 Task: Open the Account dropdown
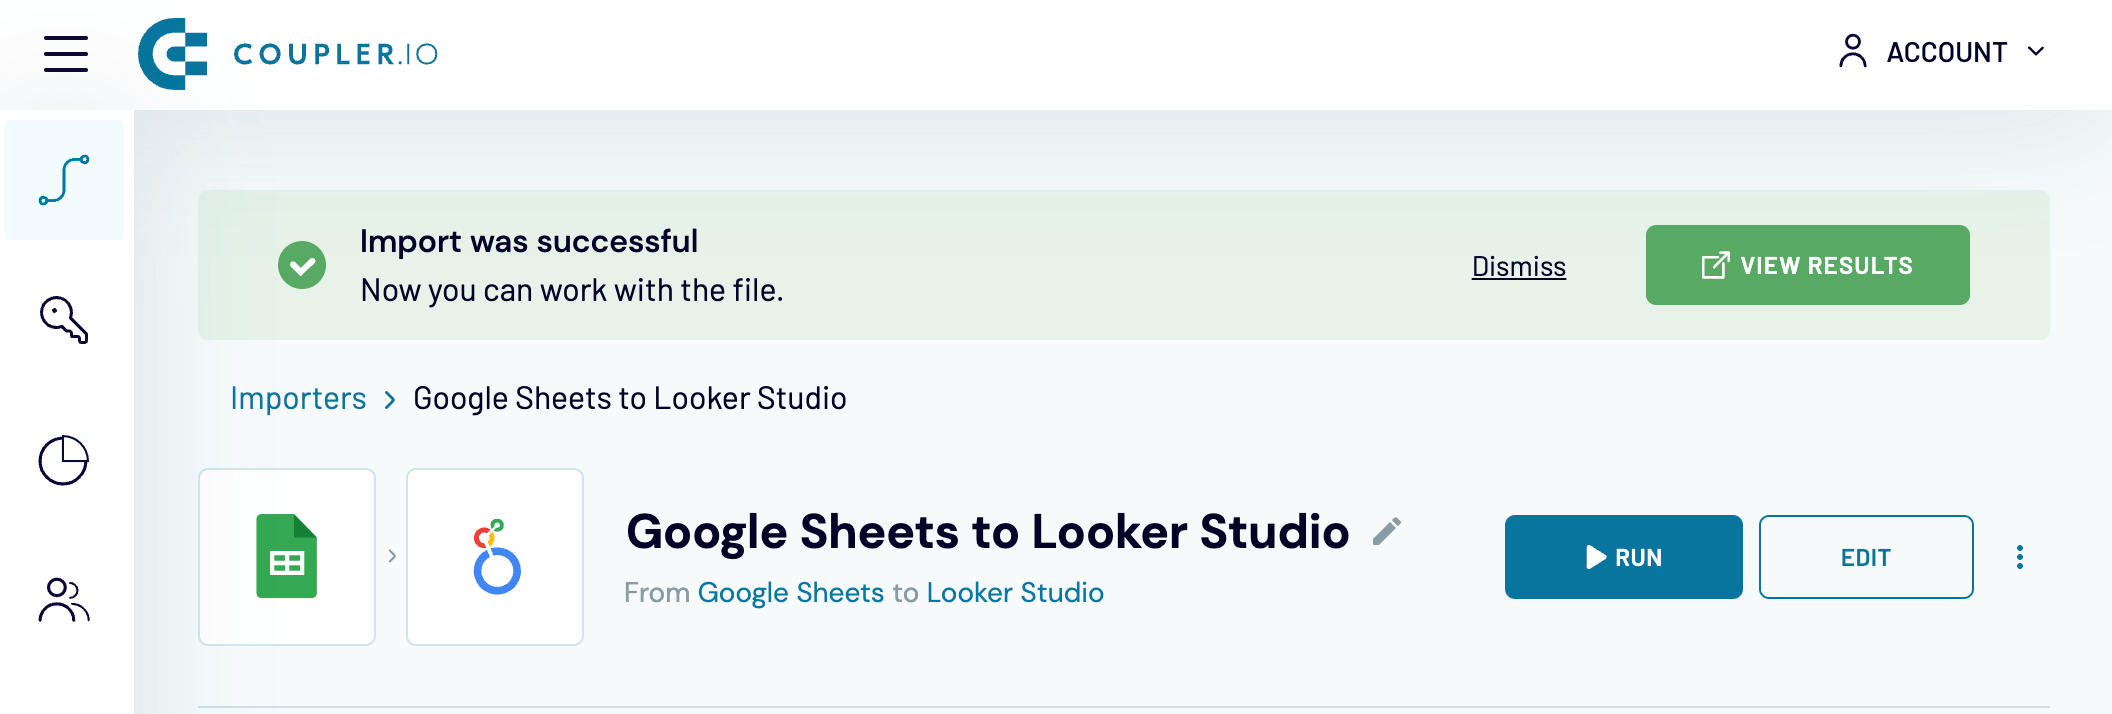tap(1942, 52)
